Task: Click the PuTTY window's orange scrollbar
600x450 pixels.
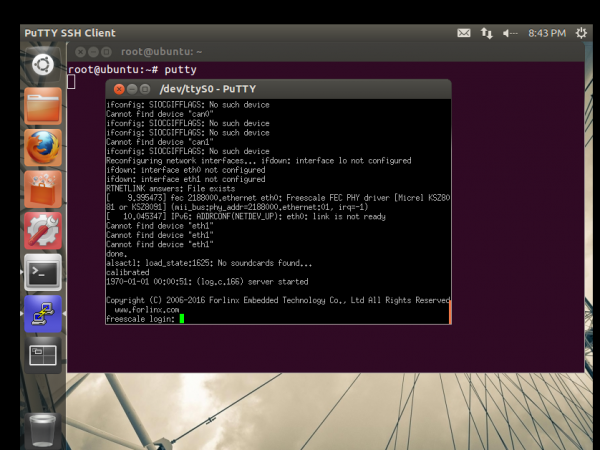Action: point(449,313)
